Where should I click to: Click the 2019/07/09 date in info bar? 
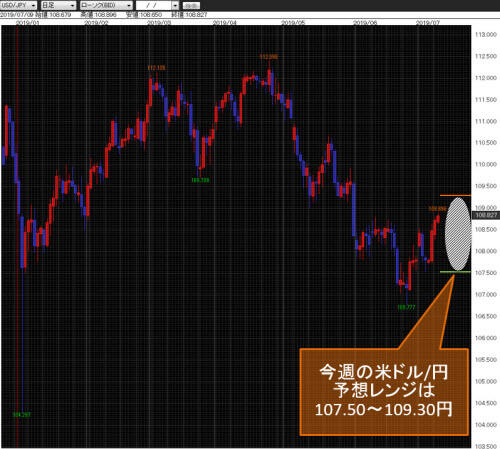pyautogui.click(x=16, y=15)
